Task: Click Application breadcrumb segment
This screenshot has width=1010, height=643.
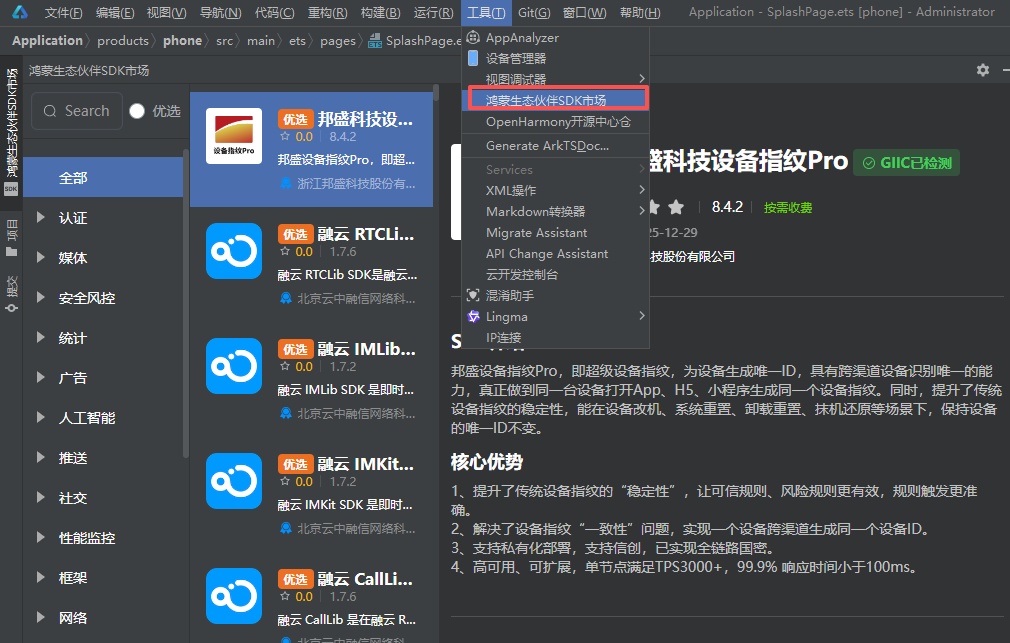Action: point(47,41)
